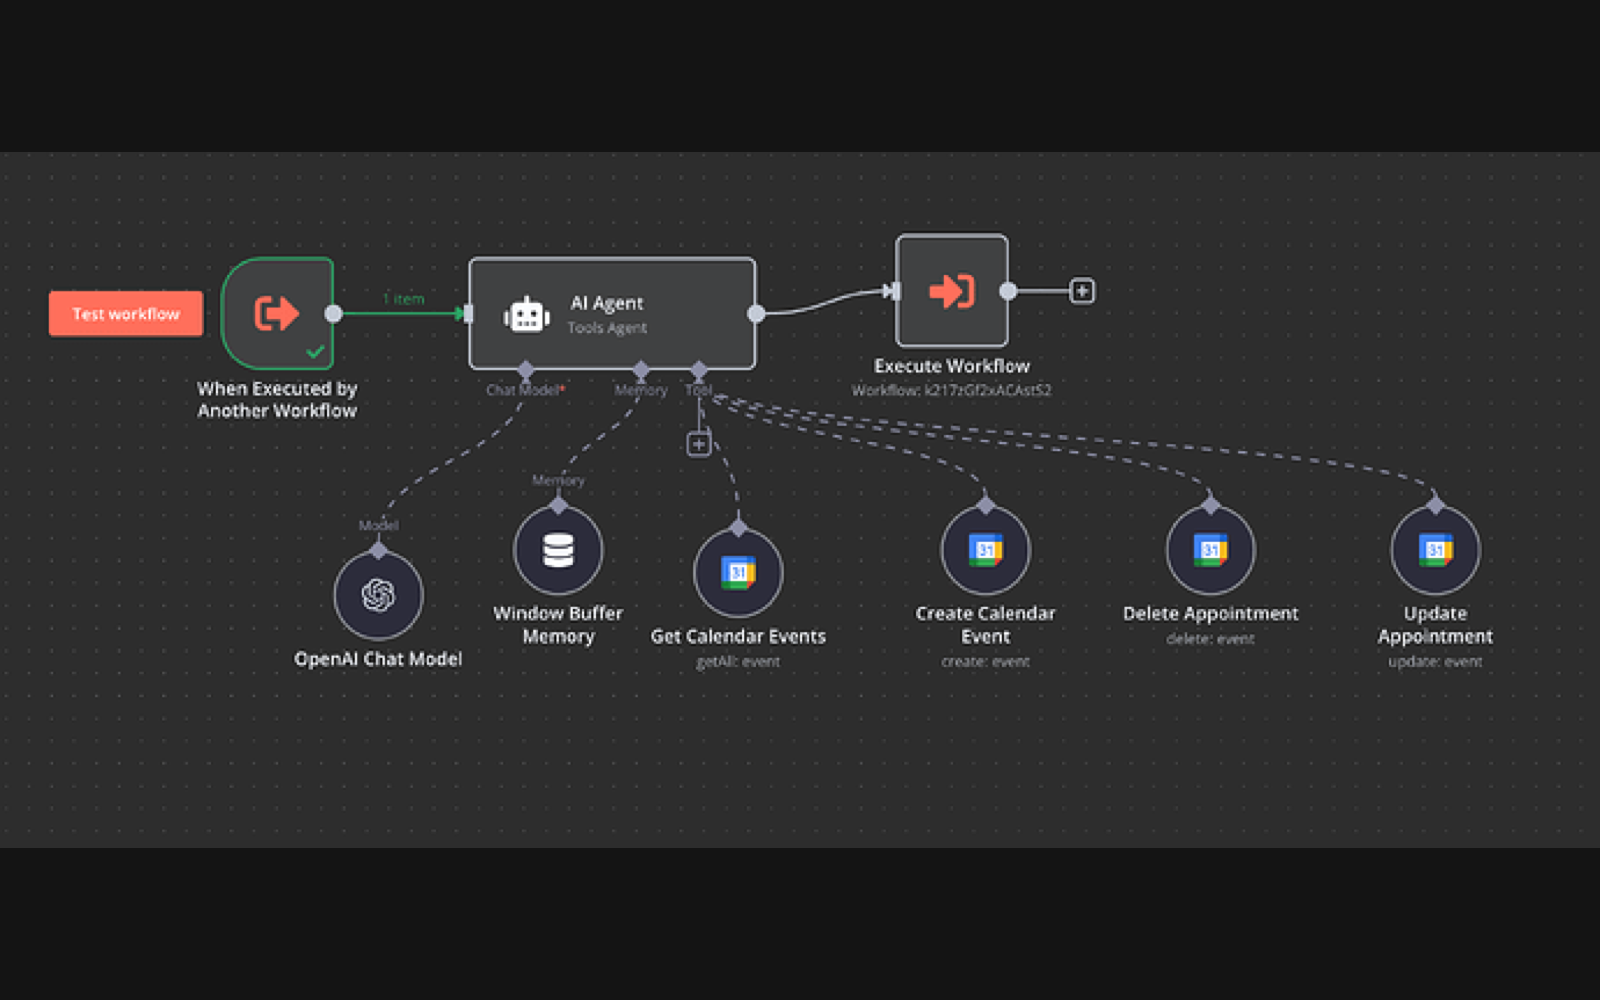Image resolution: width=1600 pixels, height=1000 pixels.
Task: Click the 'update: event' subtitle text
Action: click(1435, 661)
